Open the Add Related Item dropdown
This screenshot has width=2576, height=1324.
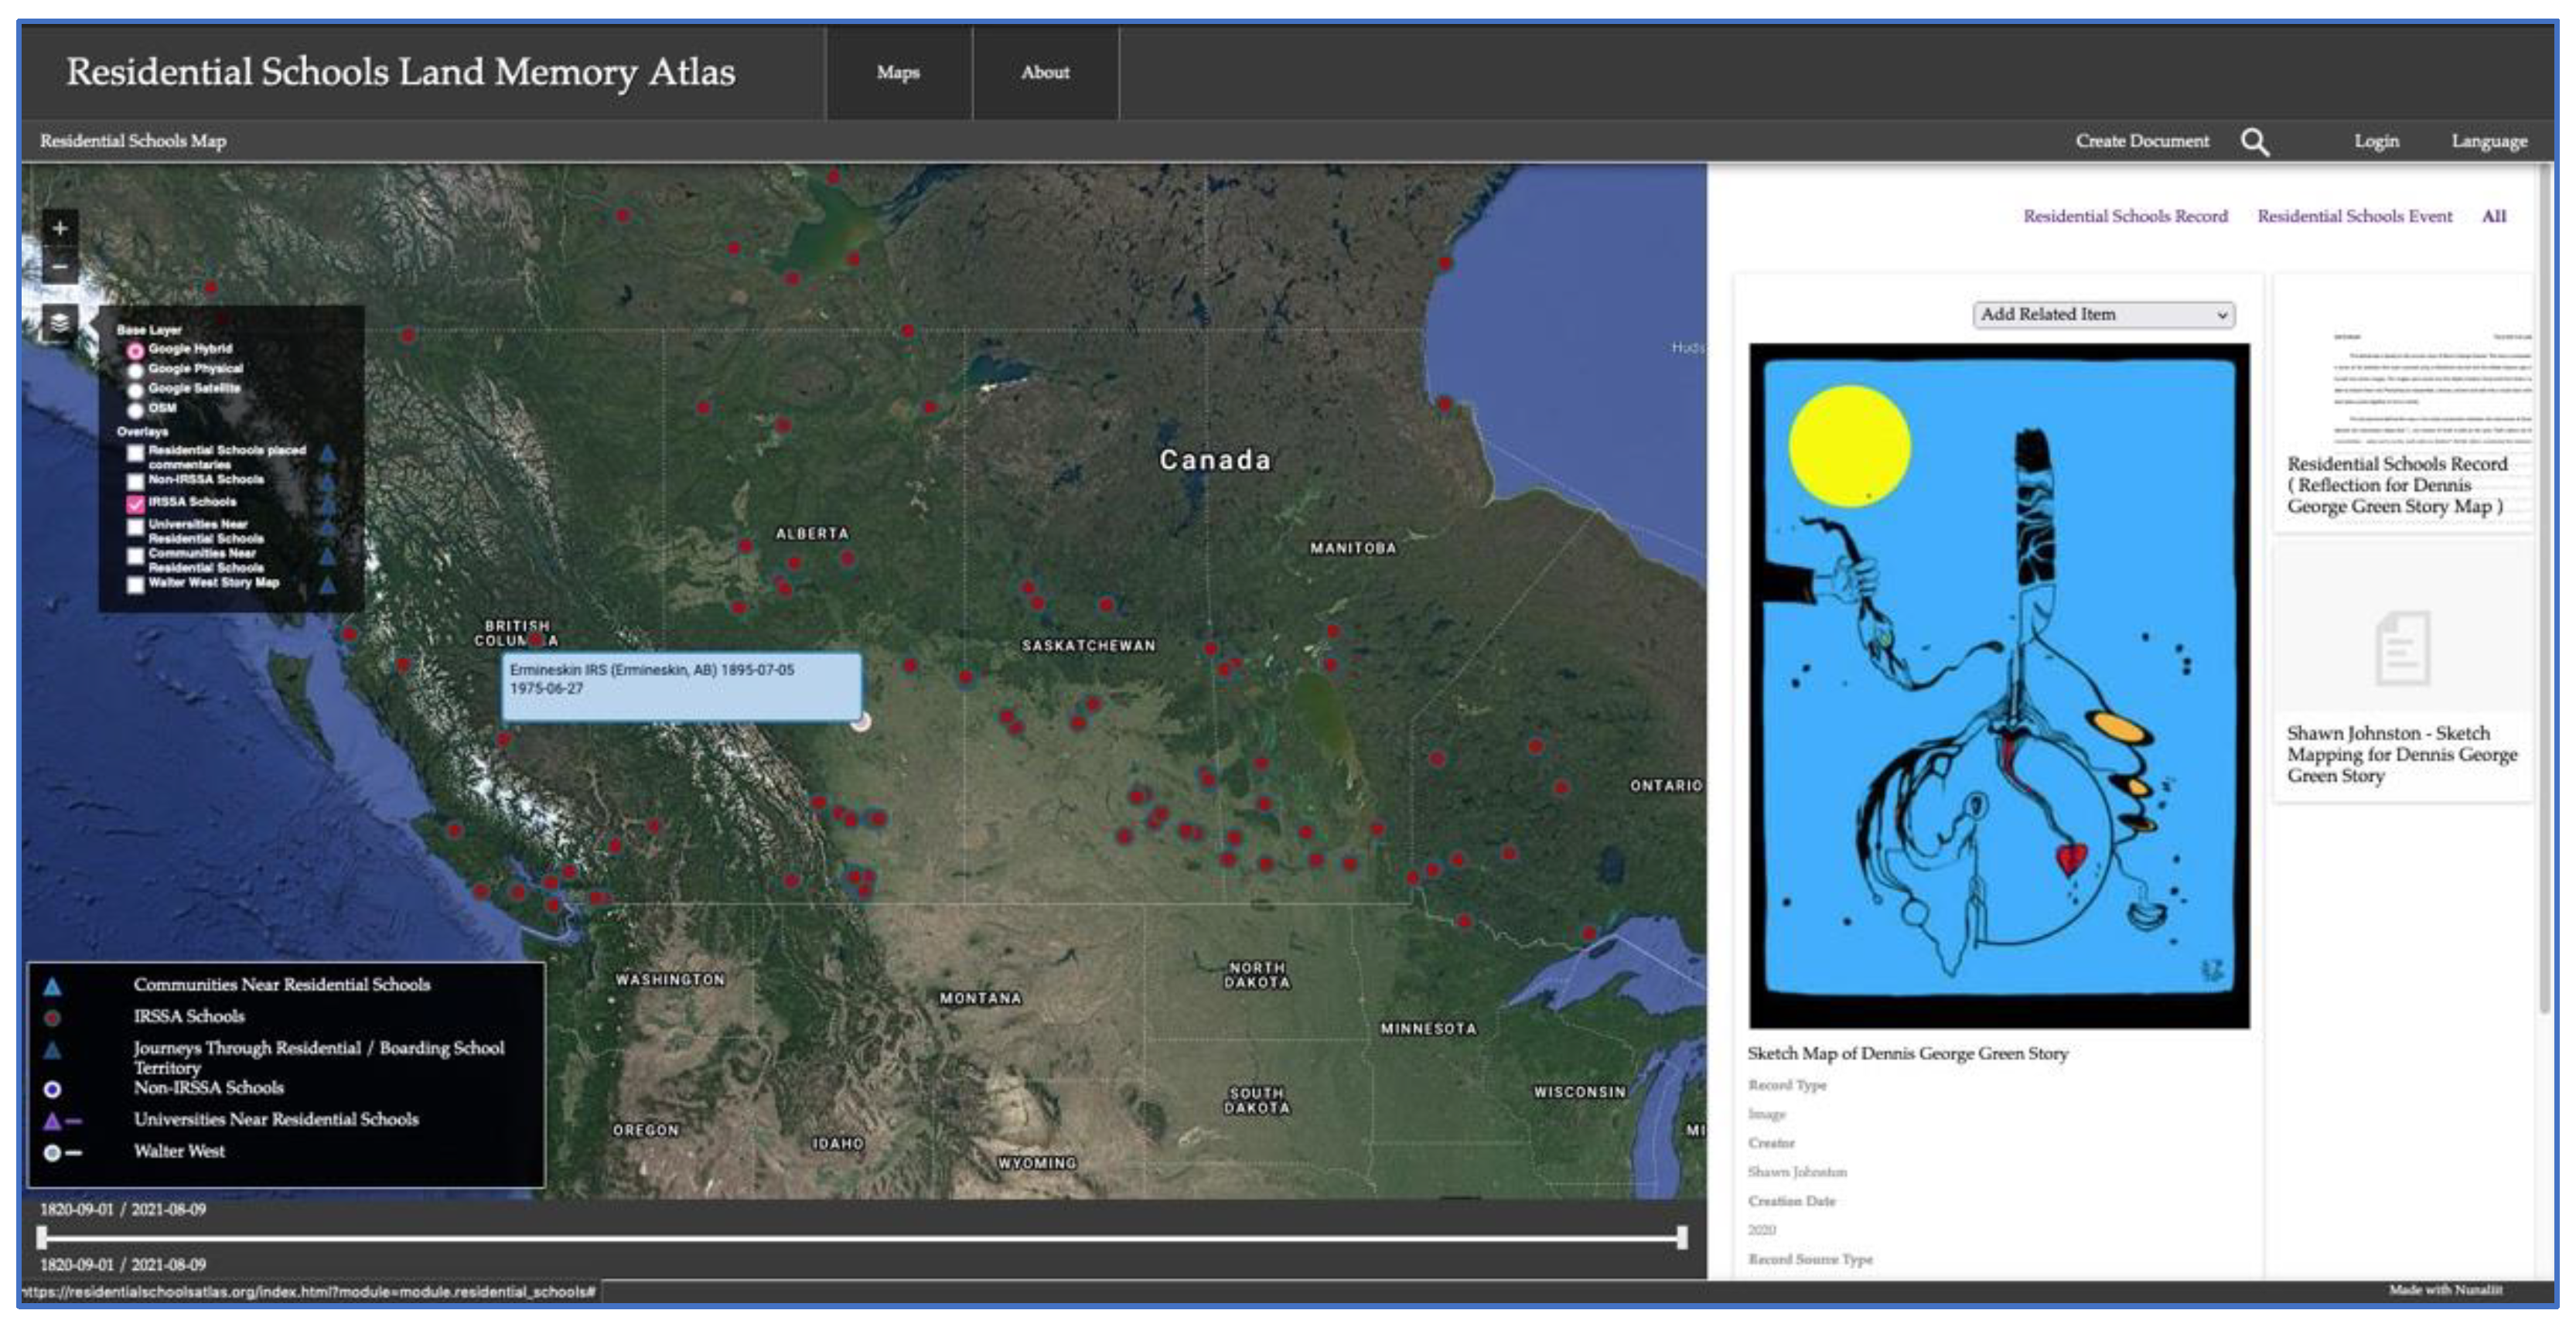(x=2103, y=314)
